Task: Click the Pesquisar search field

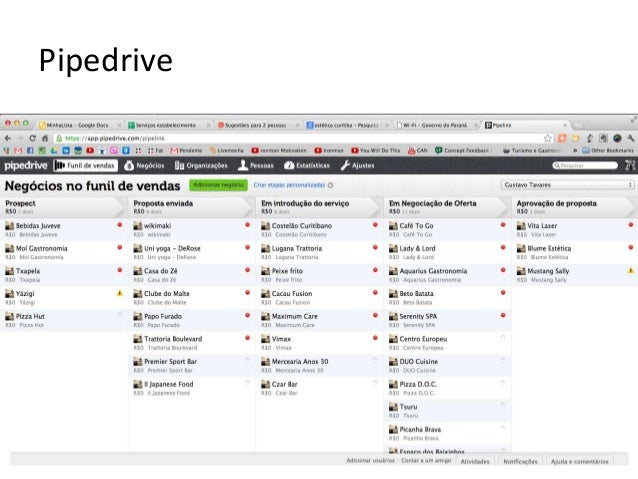Action: coord(585,166)
